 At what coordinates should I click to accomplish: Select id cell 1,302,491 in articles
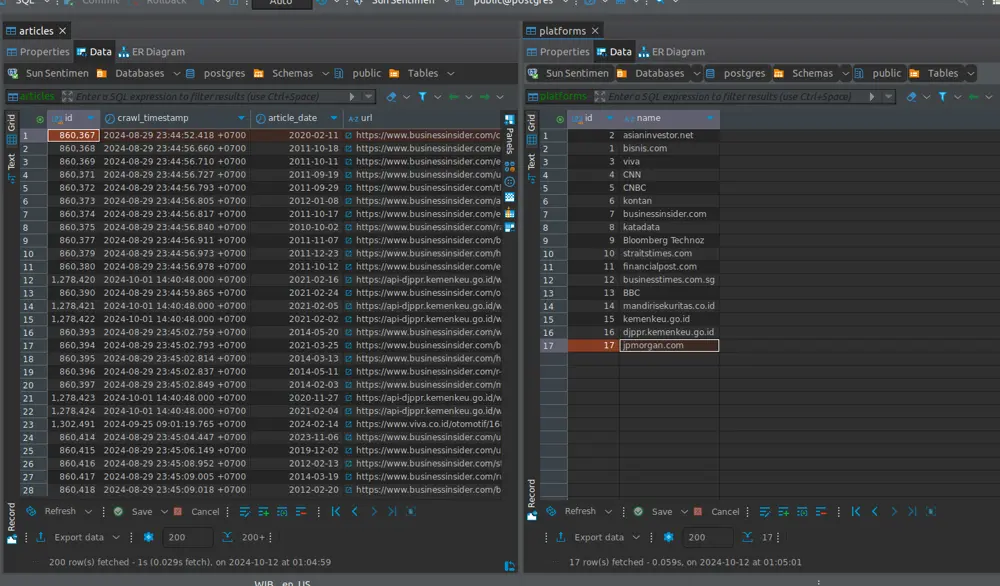pyautogui.click(x=73, y=424)
